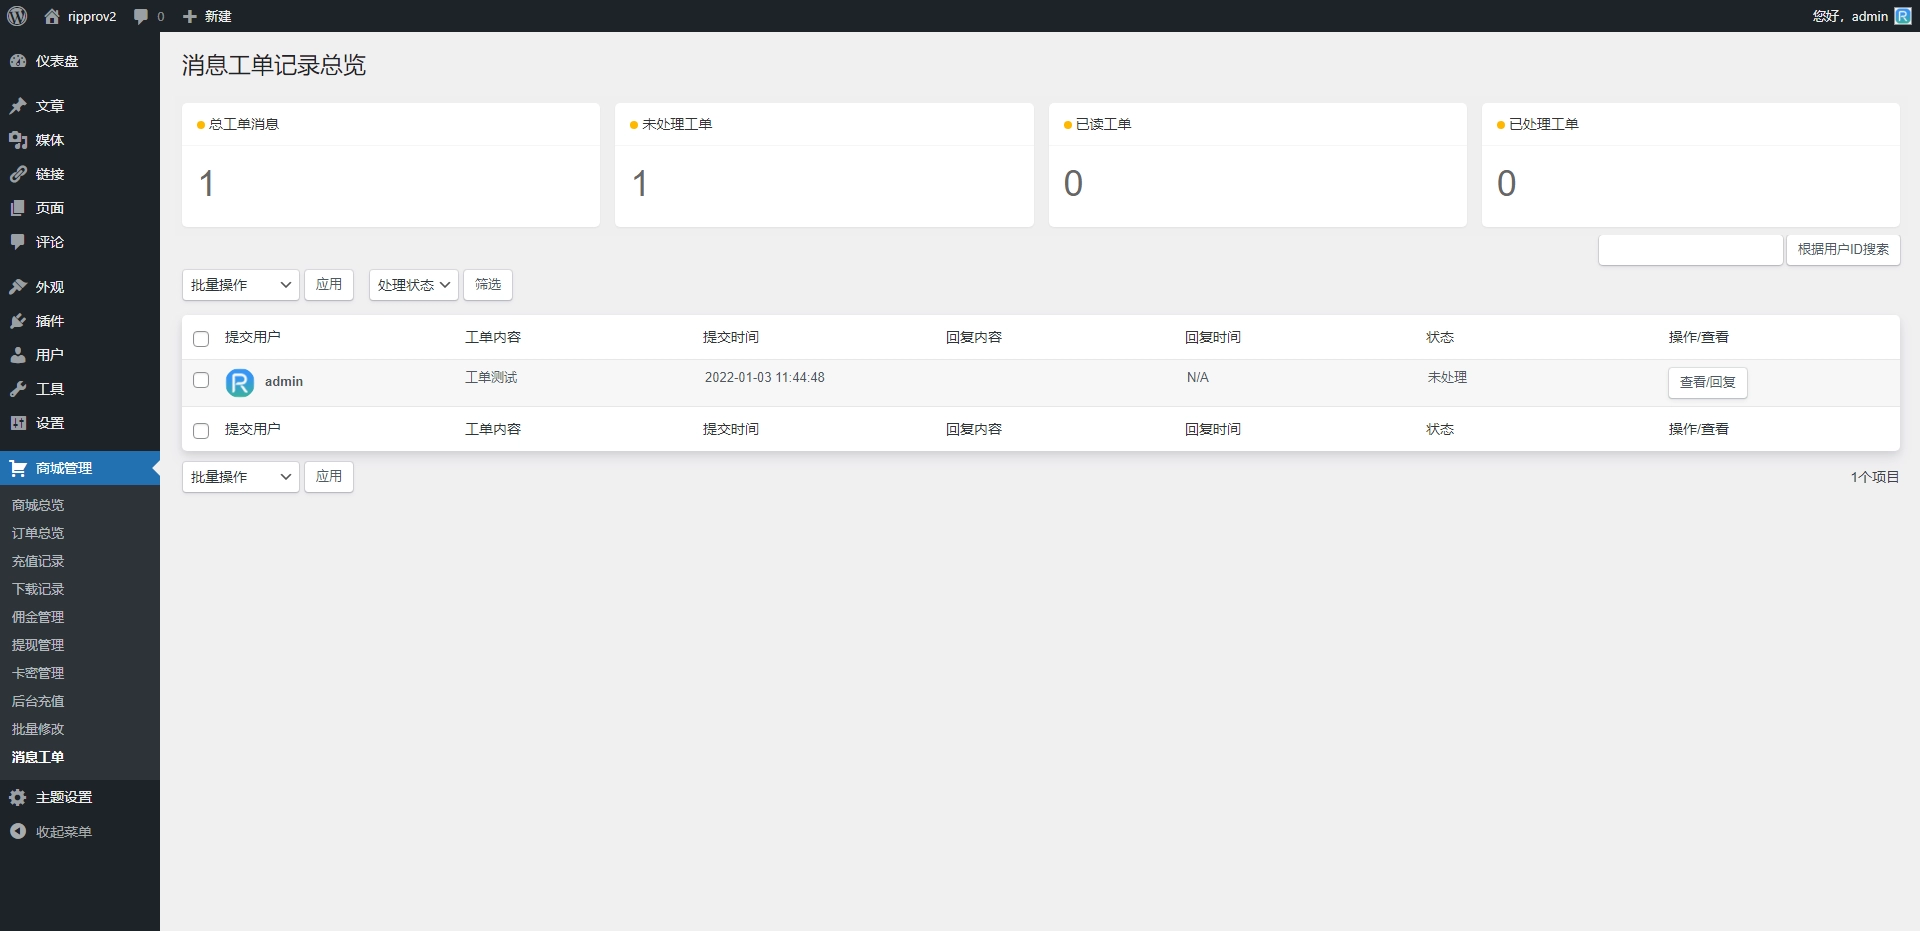Click the collapse menu arrow icon
Screen dimensions: 1920x931
(18, 831)
